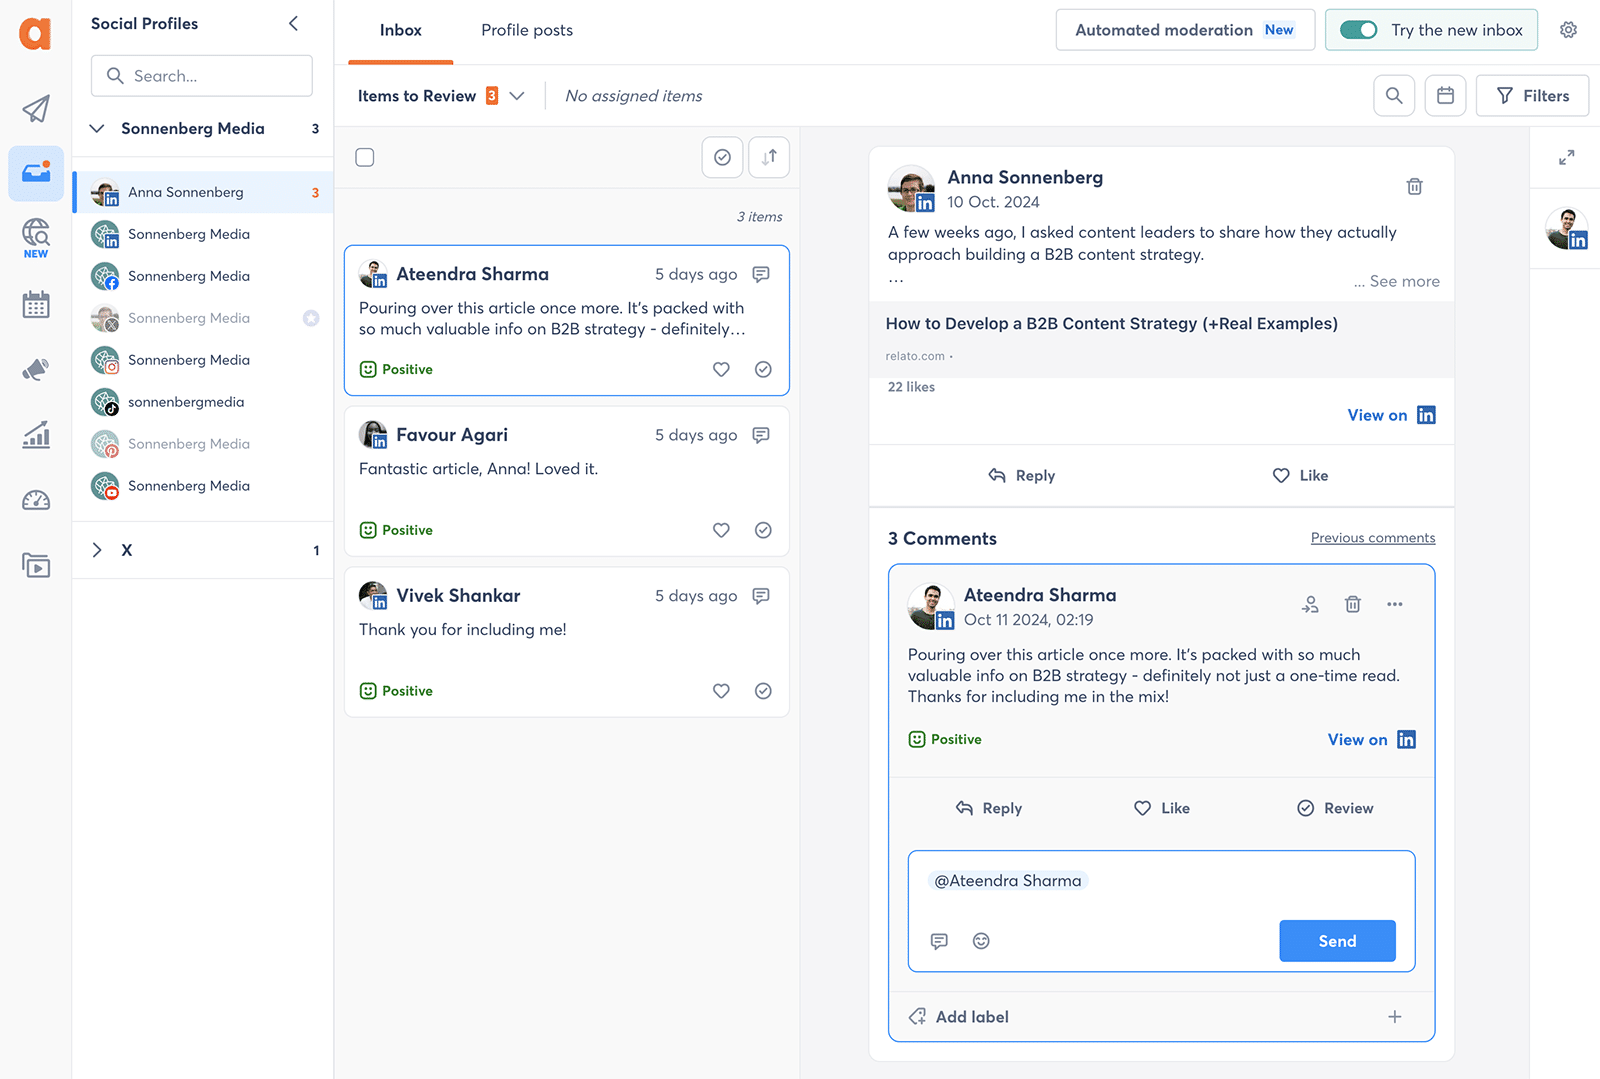
Task: Open the date range calendar icon
Action: pos(1445,96)
